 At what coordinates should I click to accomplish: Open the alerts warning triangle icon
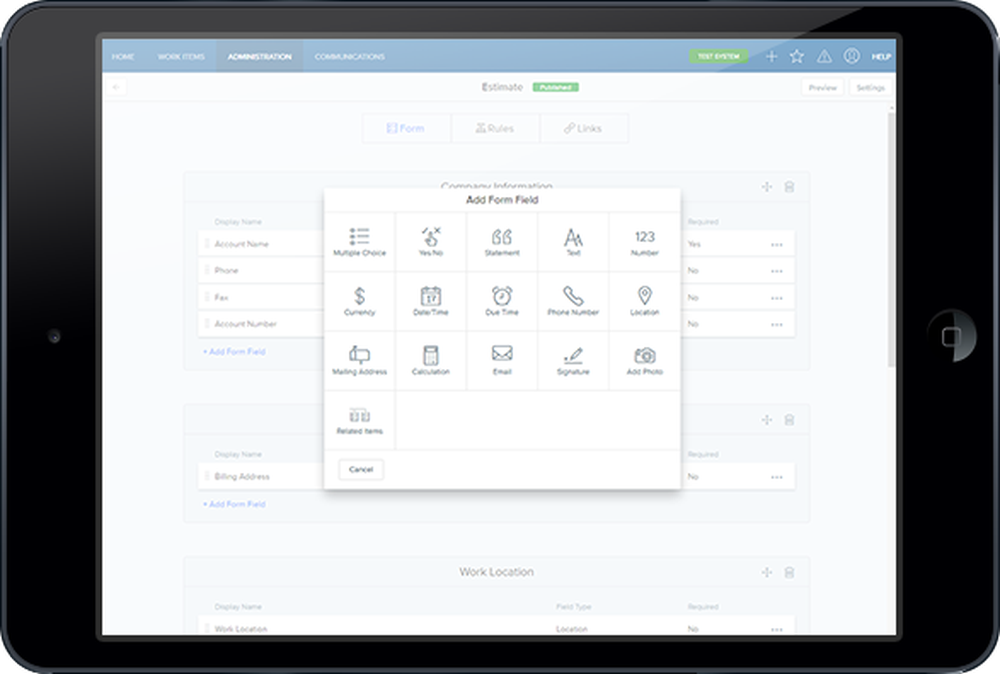click(824, 56)
